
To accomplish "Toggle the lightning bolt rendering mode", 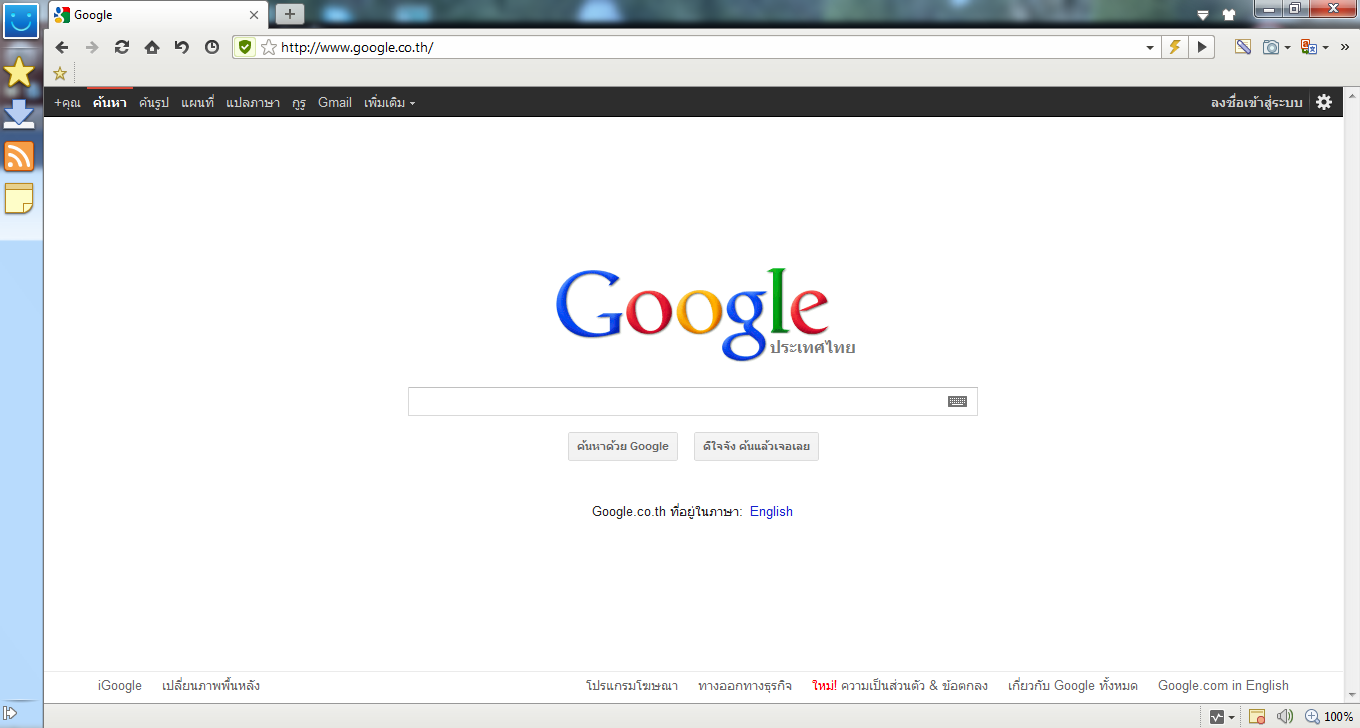I will point(1175,47).
